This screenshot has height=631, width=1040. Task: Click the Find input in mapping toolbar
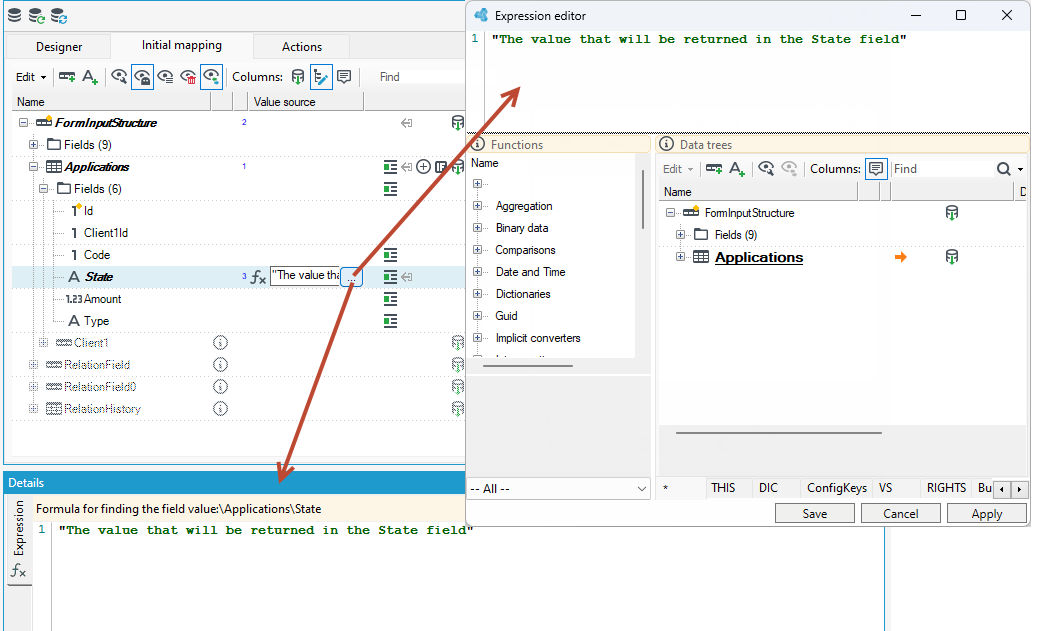(x=419, y=77)
